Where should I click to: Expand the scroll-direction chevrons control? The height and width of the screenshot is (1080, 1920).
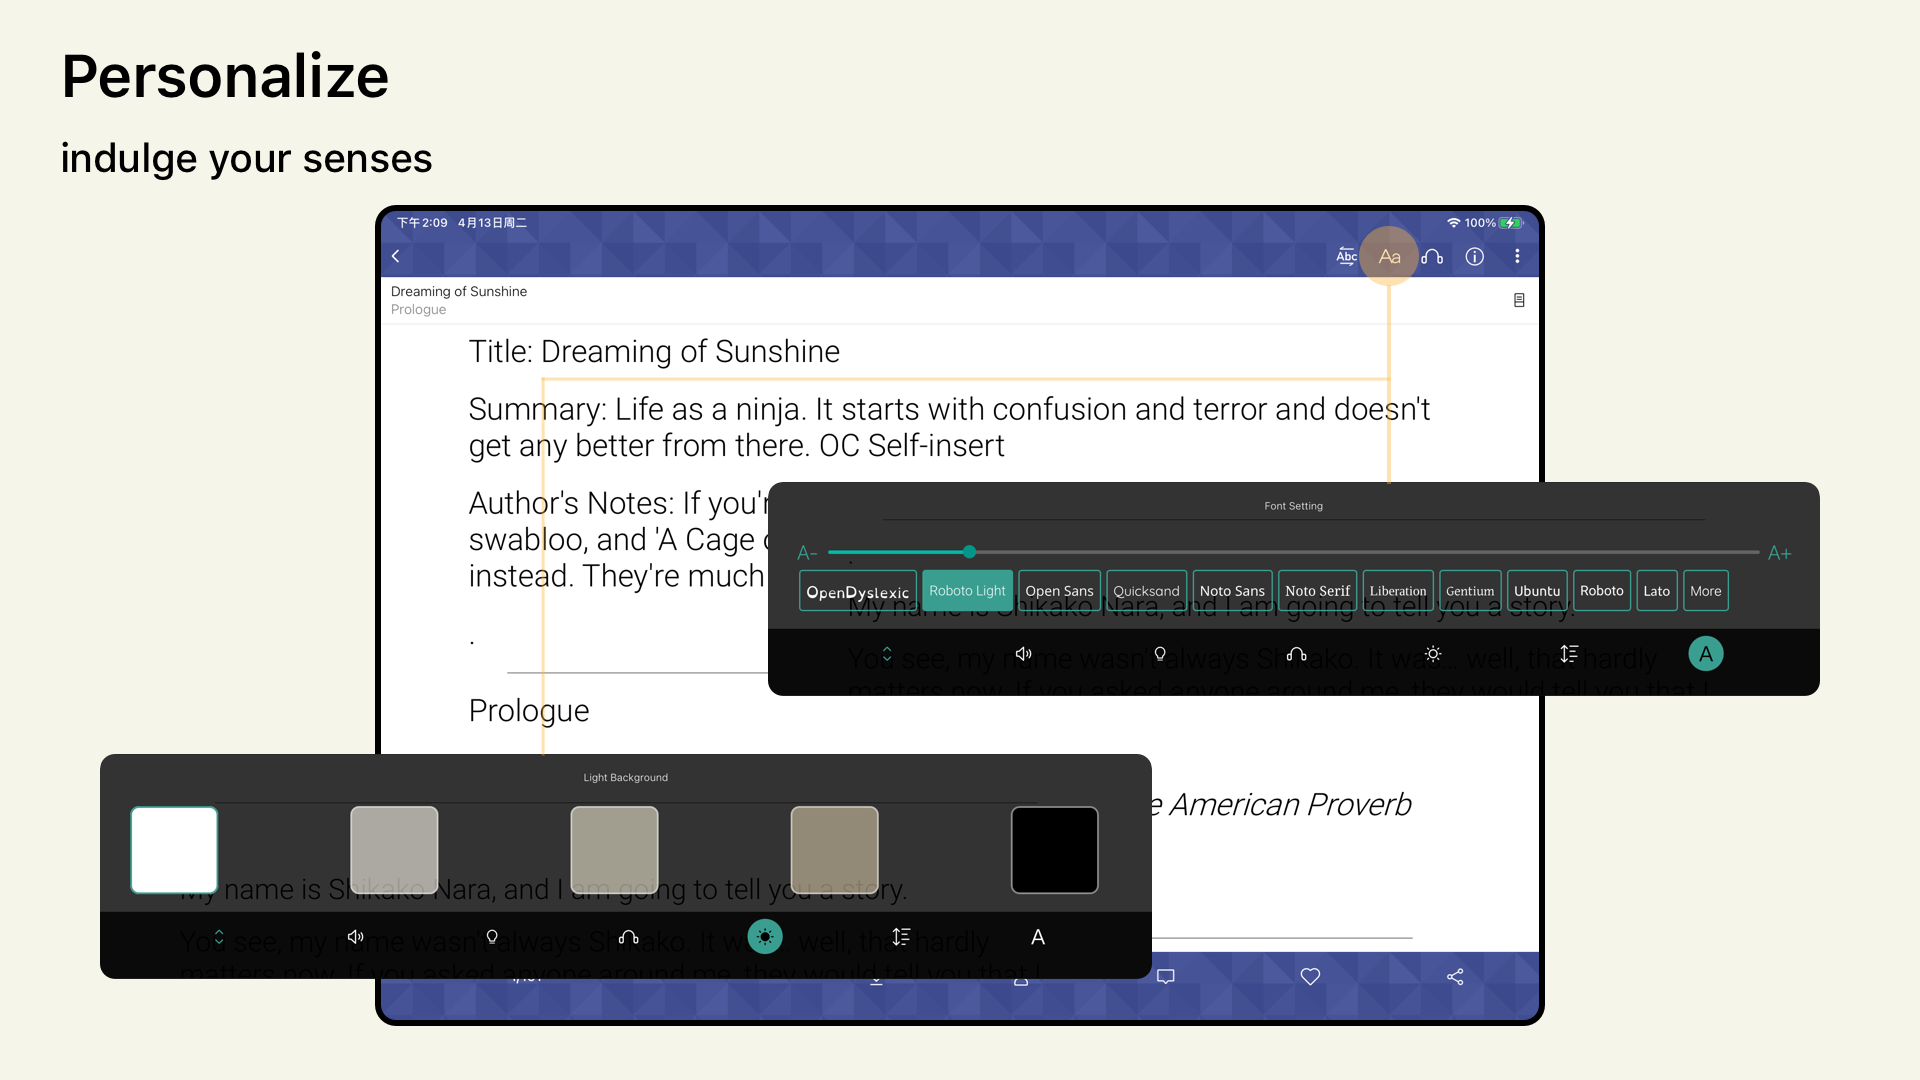click(x=885, y=654)
